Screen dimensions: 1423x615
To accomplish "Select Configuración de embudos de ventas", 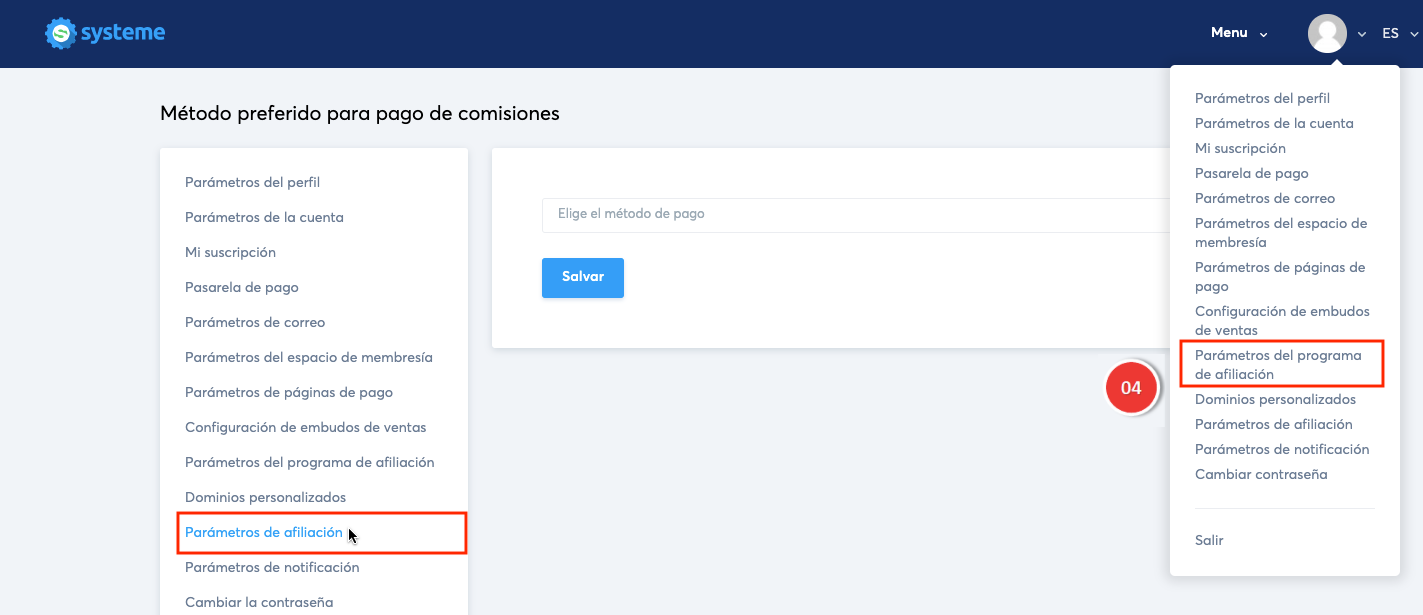I will [305, 427].
